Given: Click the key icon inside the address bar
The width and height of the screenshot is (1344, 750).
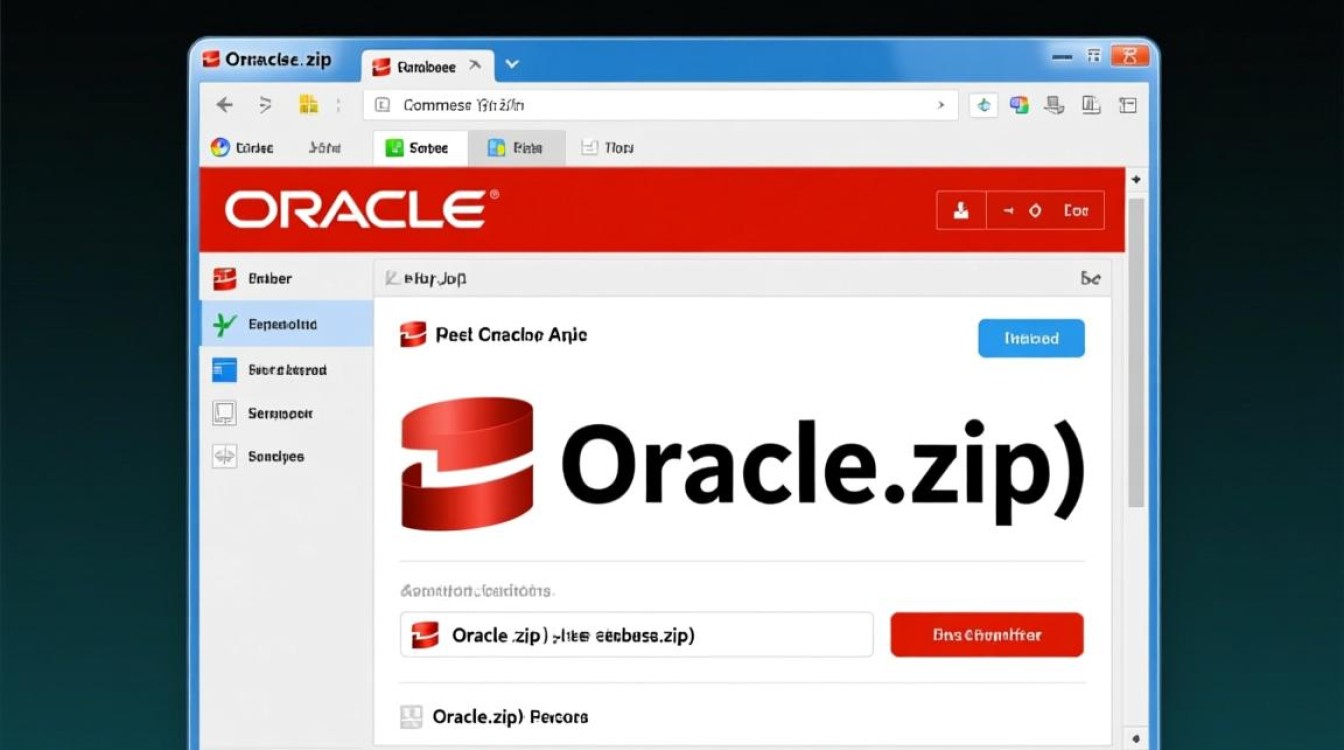Looking at the screenshot, I should tap(383, 104).
